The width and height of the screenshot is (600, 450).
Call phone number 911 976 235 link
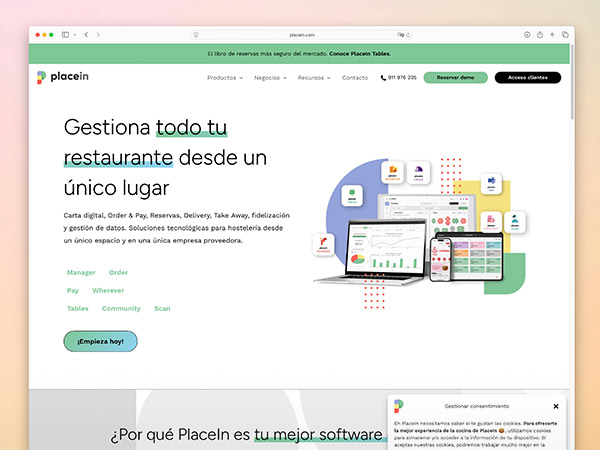click(402, 78)
